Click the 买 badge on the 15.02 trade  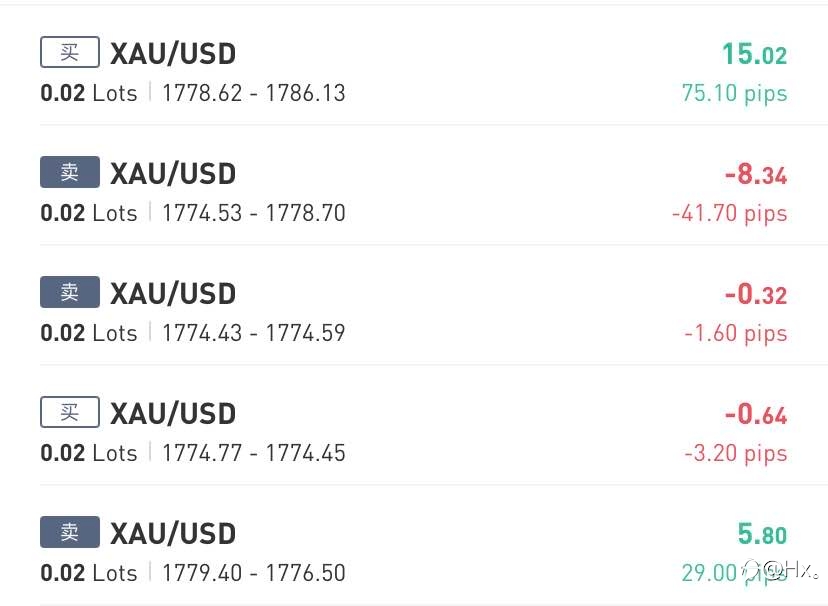coord(70,52)
